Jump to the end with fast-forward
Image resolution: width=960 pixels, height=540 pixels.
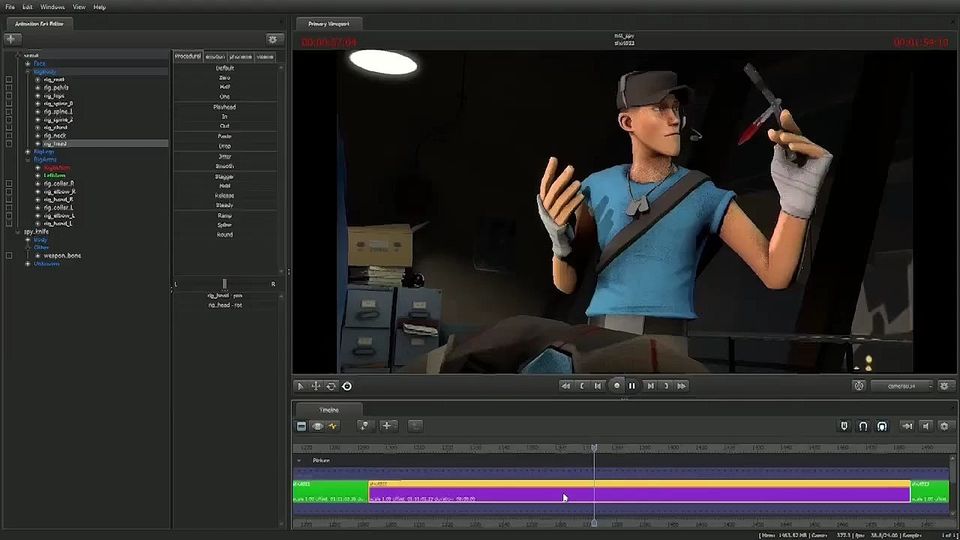(681, 386)
